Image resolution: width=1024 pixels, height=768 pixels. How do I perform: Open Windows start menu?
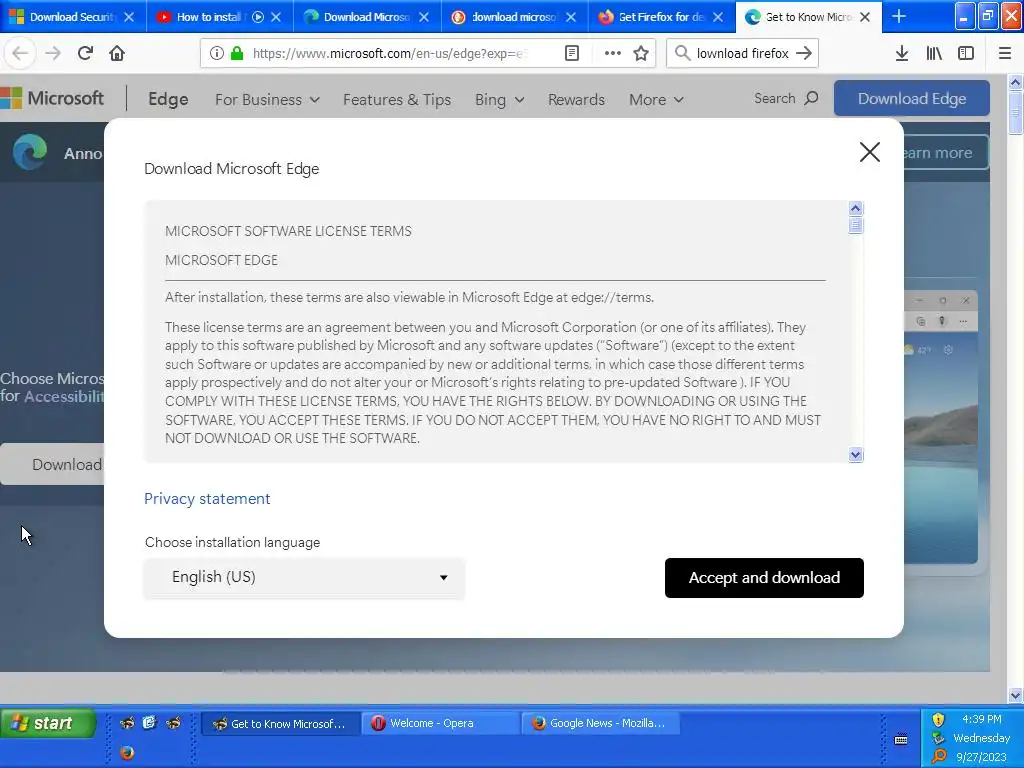pos(47,723)
